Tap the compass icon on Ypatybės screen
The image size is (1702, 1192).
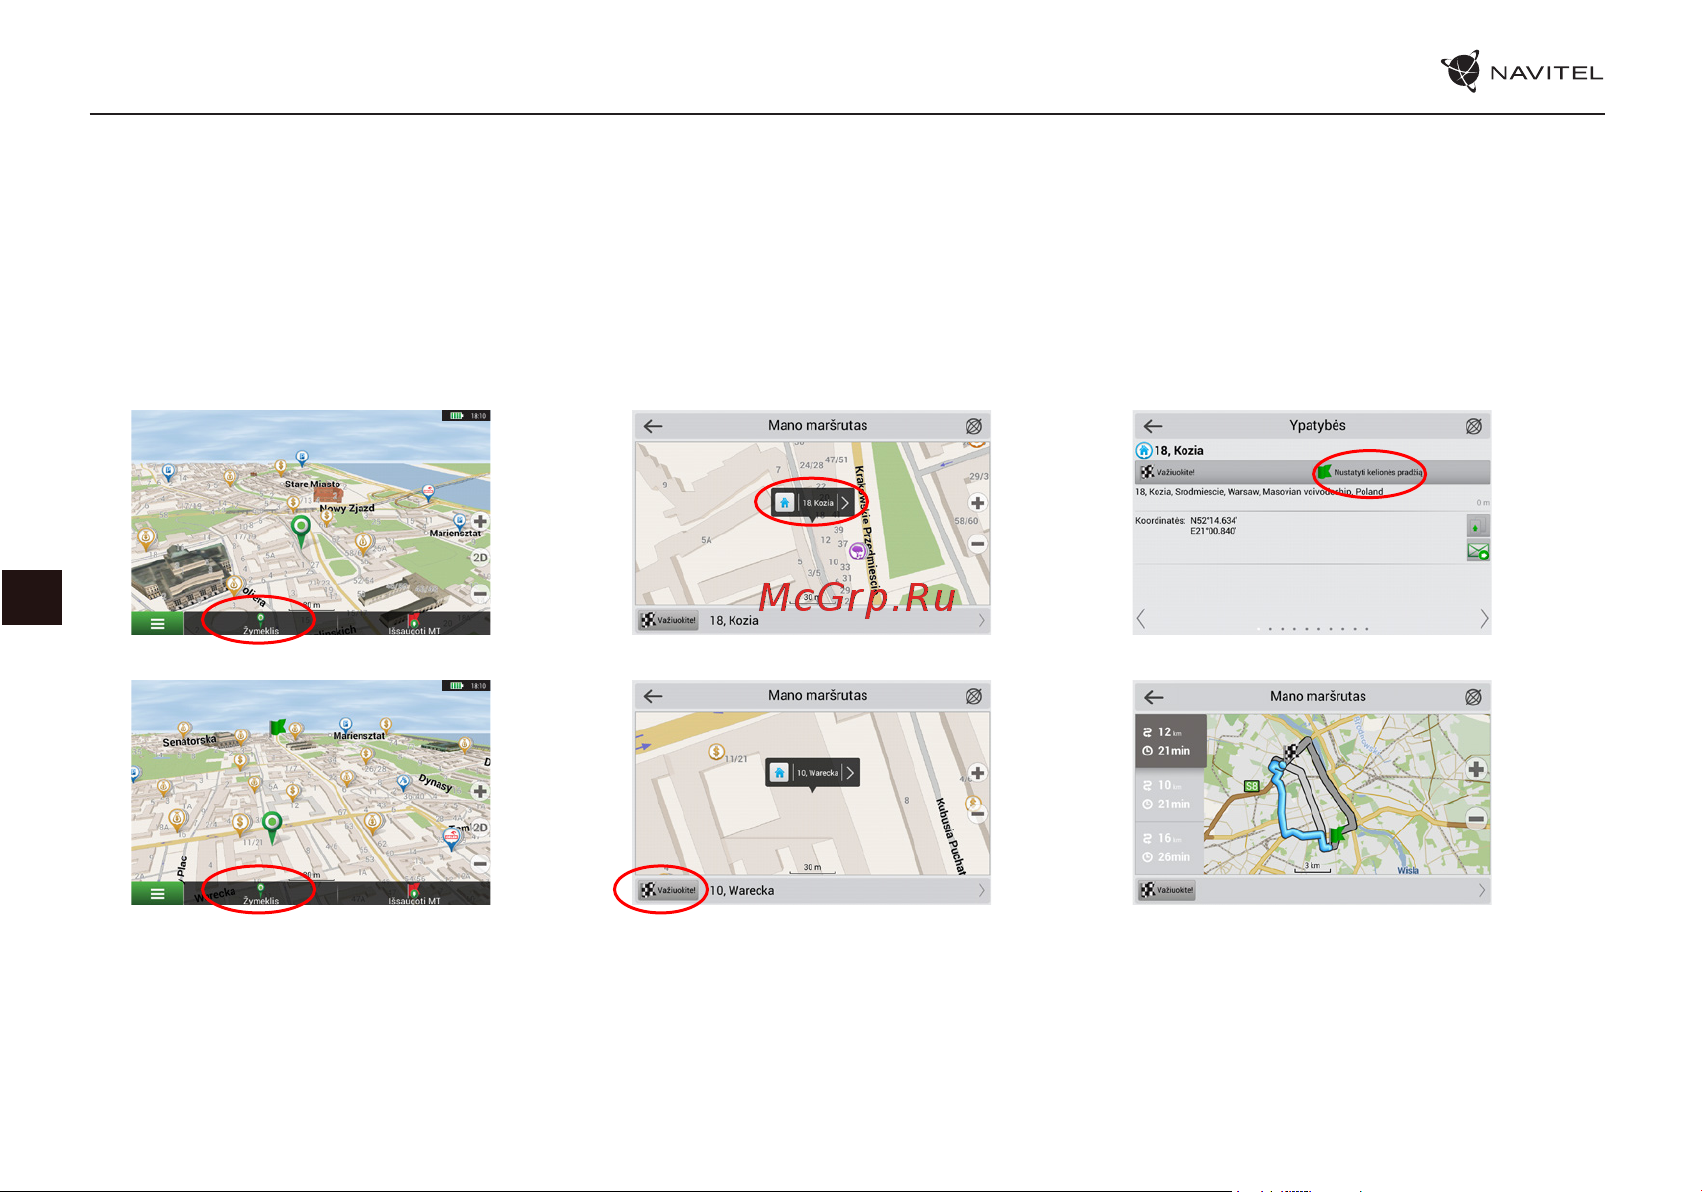(x=1473, y=426)
